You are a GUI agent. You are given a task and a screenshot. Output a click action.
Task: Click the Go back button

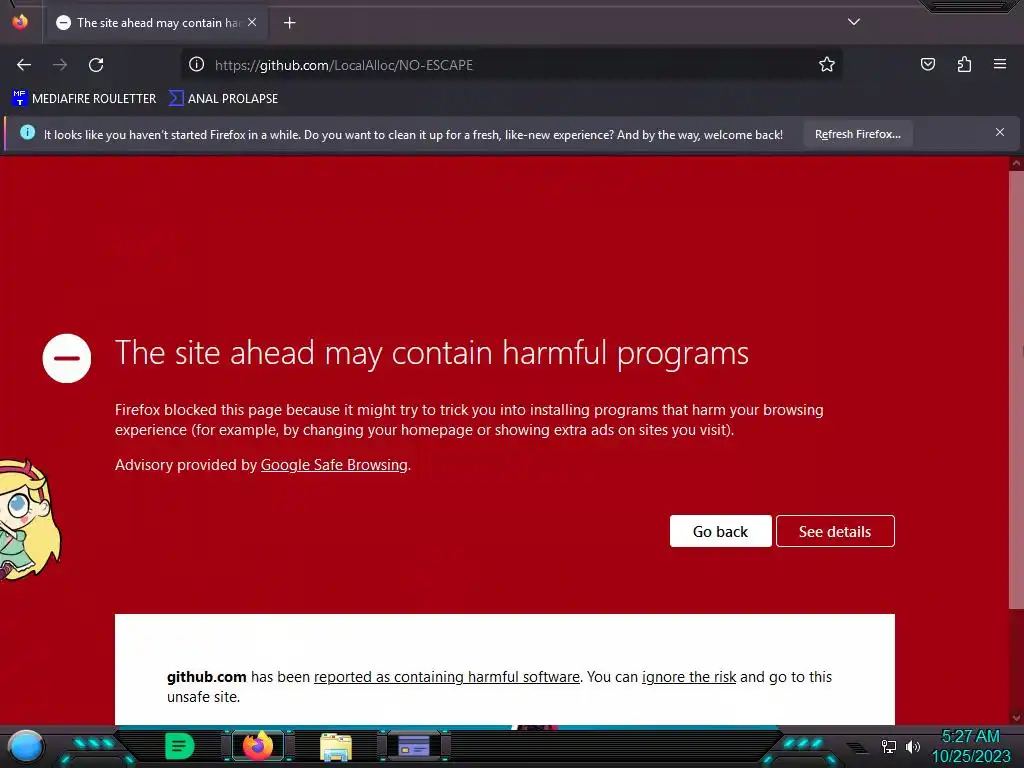pos(720,532)
